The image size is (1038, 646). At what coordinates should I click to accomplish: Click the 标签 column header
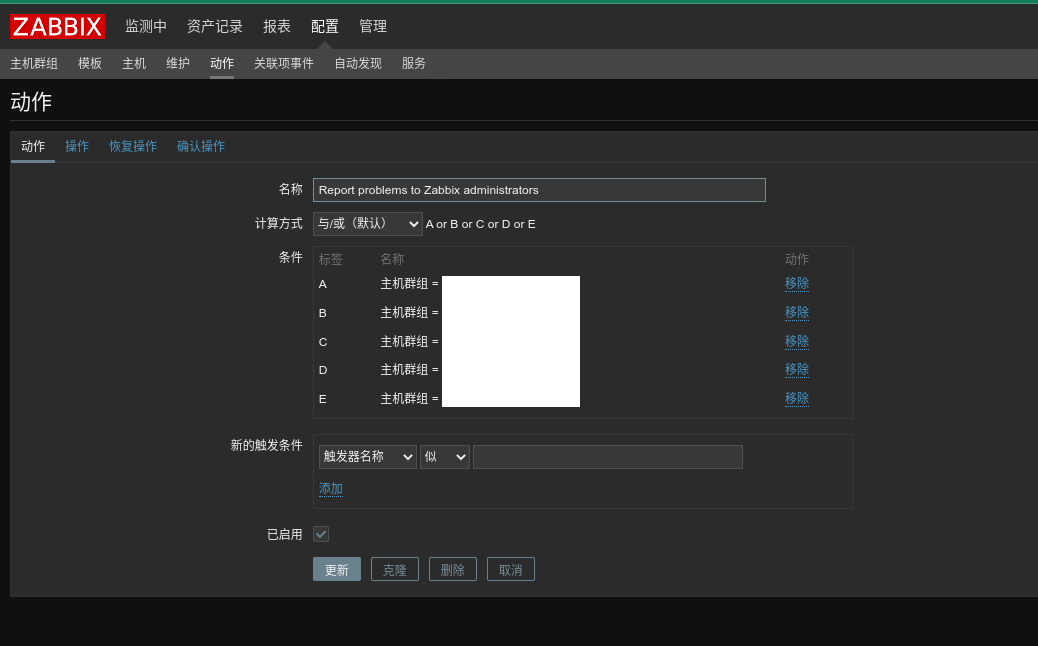tap(330, 259)
